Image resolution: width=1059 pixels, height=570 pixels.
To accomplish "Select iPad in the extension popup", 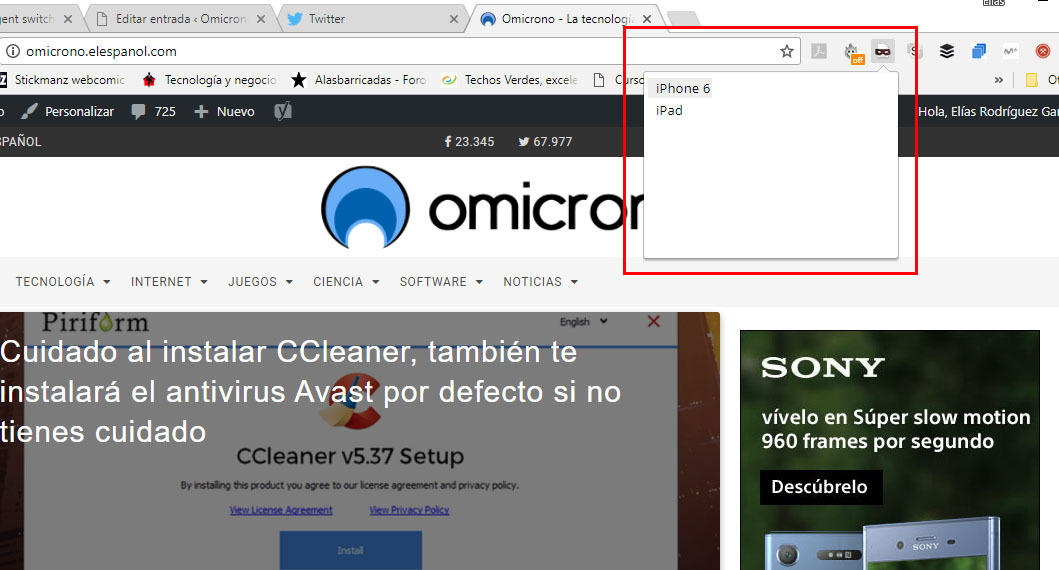I will tap(669, 111).
